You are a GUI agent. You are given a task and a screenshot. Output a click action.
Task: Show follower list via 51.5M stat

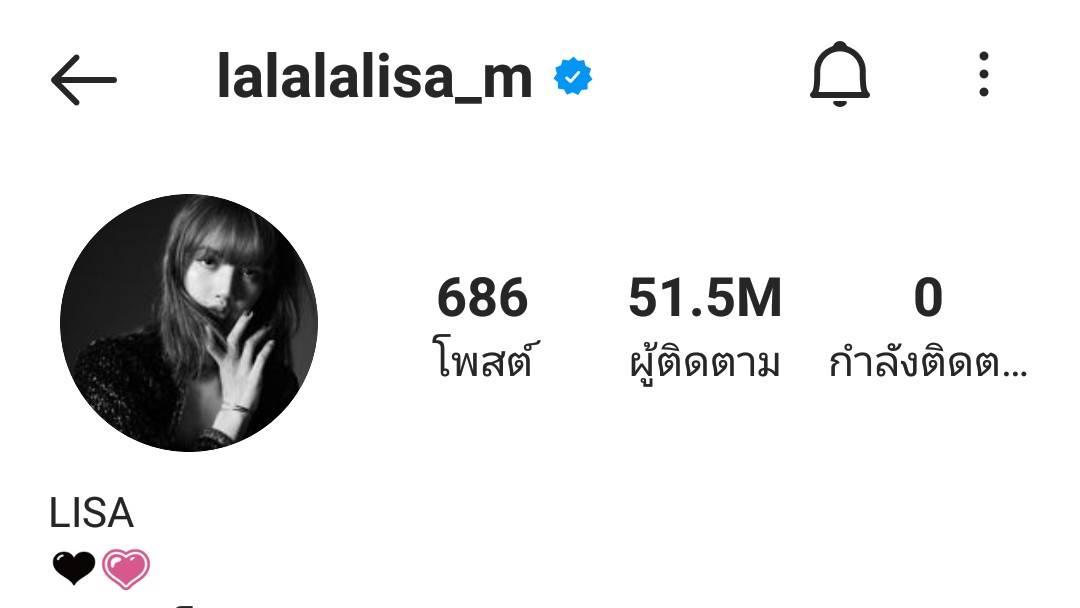(705, 297)
